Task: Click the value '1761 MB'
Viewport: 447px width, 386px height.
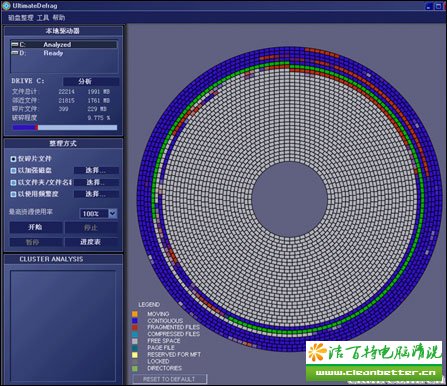Action: 99,100
